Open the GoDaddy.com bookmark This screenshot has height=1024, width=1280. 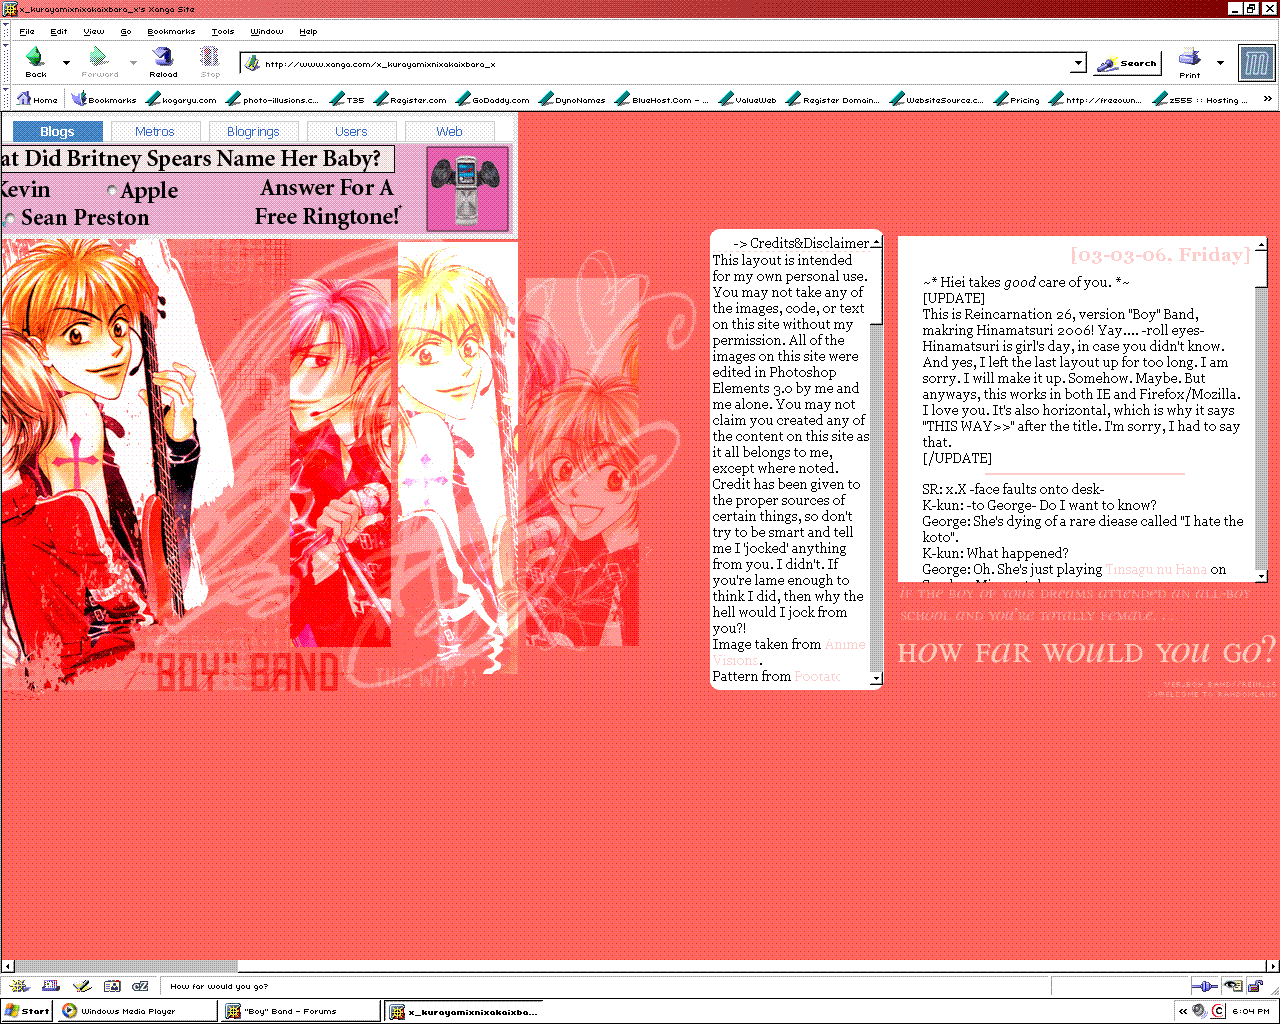(493, 99)
